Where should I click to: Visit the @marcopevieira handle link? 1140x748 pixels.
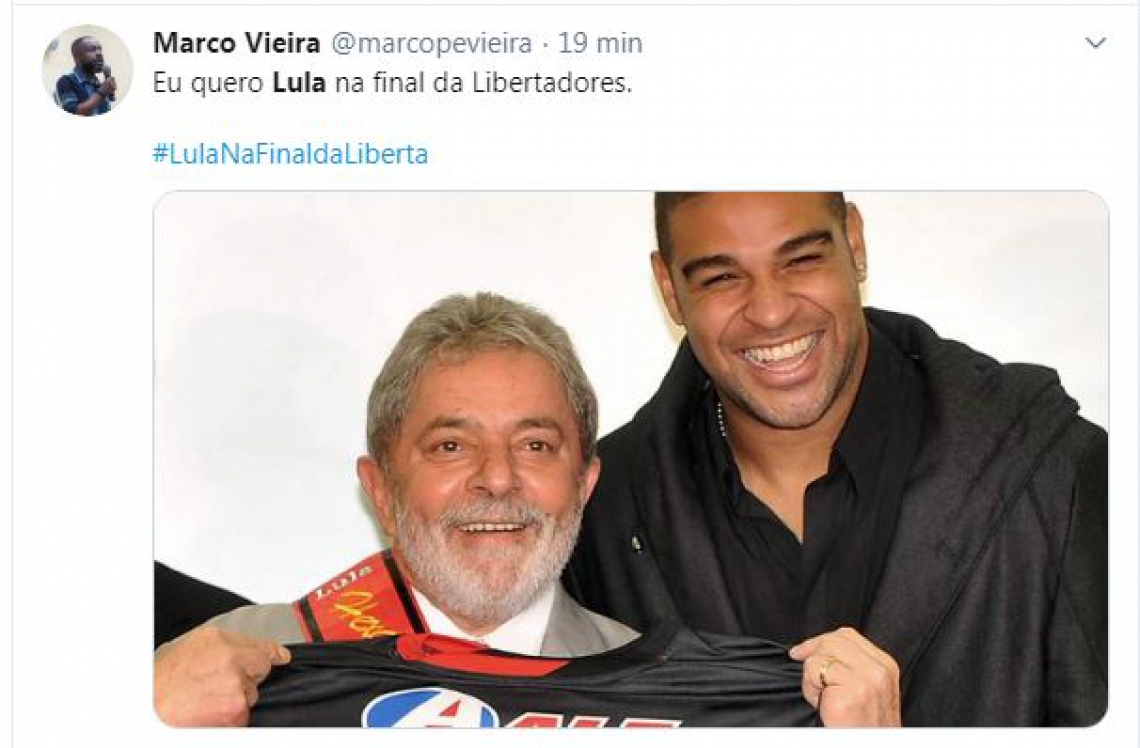(x=432, y=44)
